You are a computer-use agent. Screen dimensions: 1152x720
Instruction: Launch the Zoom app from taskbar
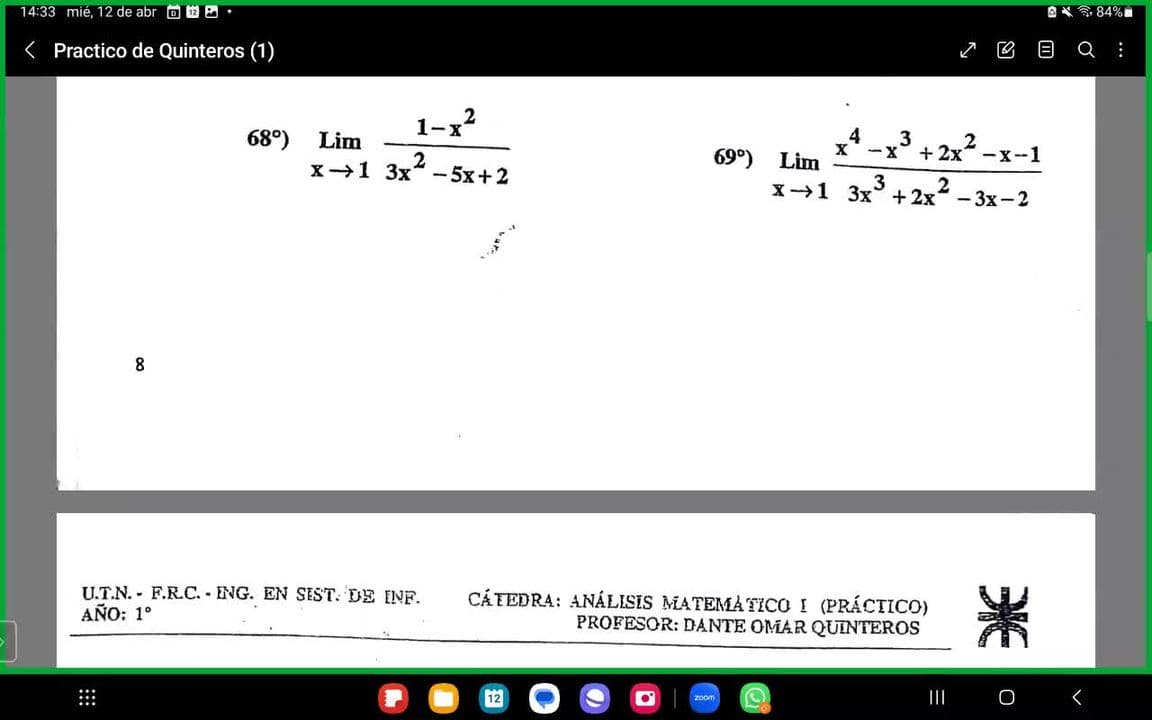click(x=704, y=697)
